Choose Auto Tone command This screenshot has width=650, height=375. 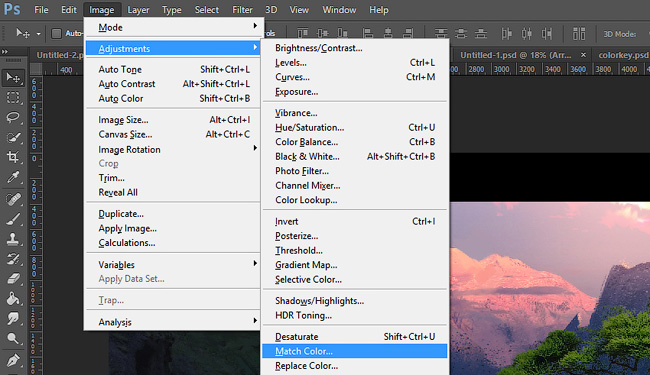click(x=172, y=69)
